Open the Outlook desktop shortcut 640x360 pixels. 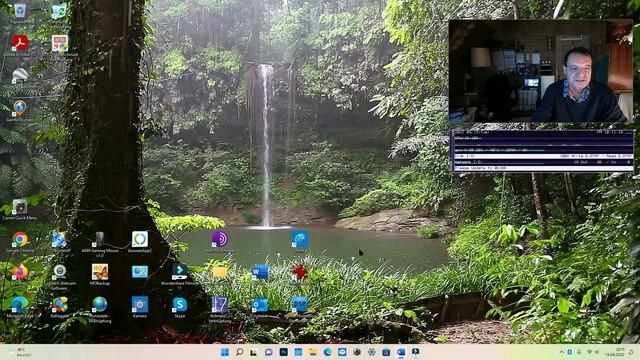pyautogui.click(x=260, y=304)
